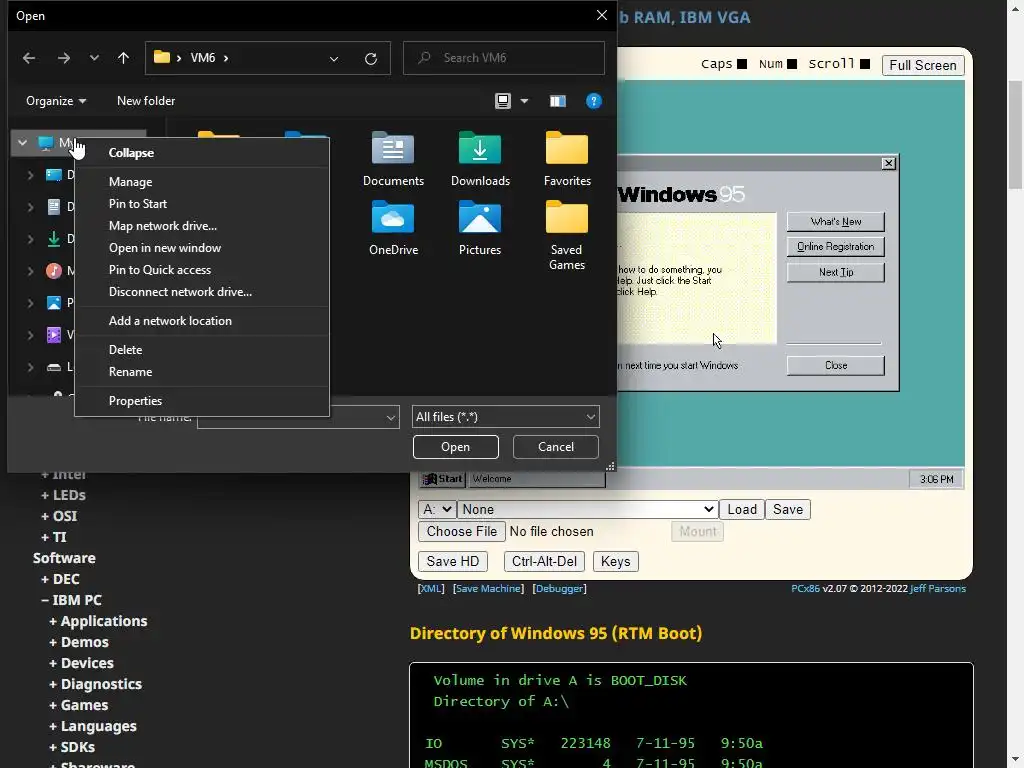Click Cancel button in dialog

[556, 447]
